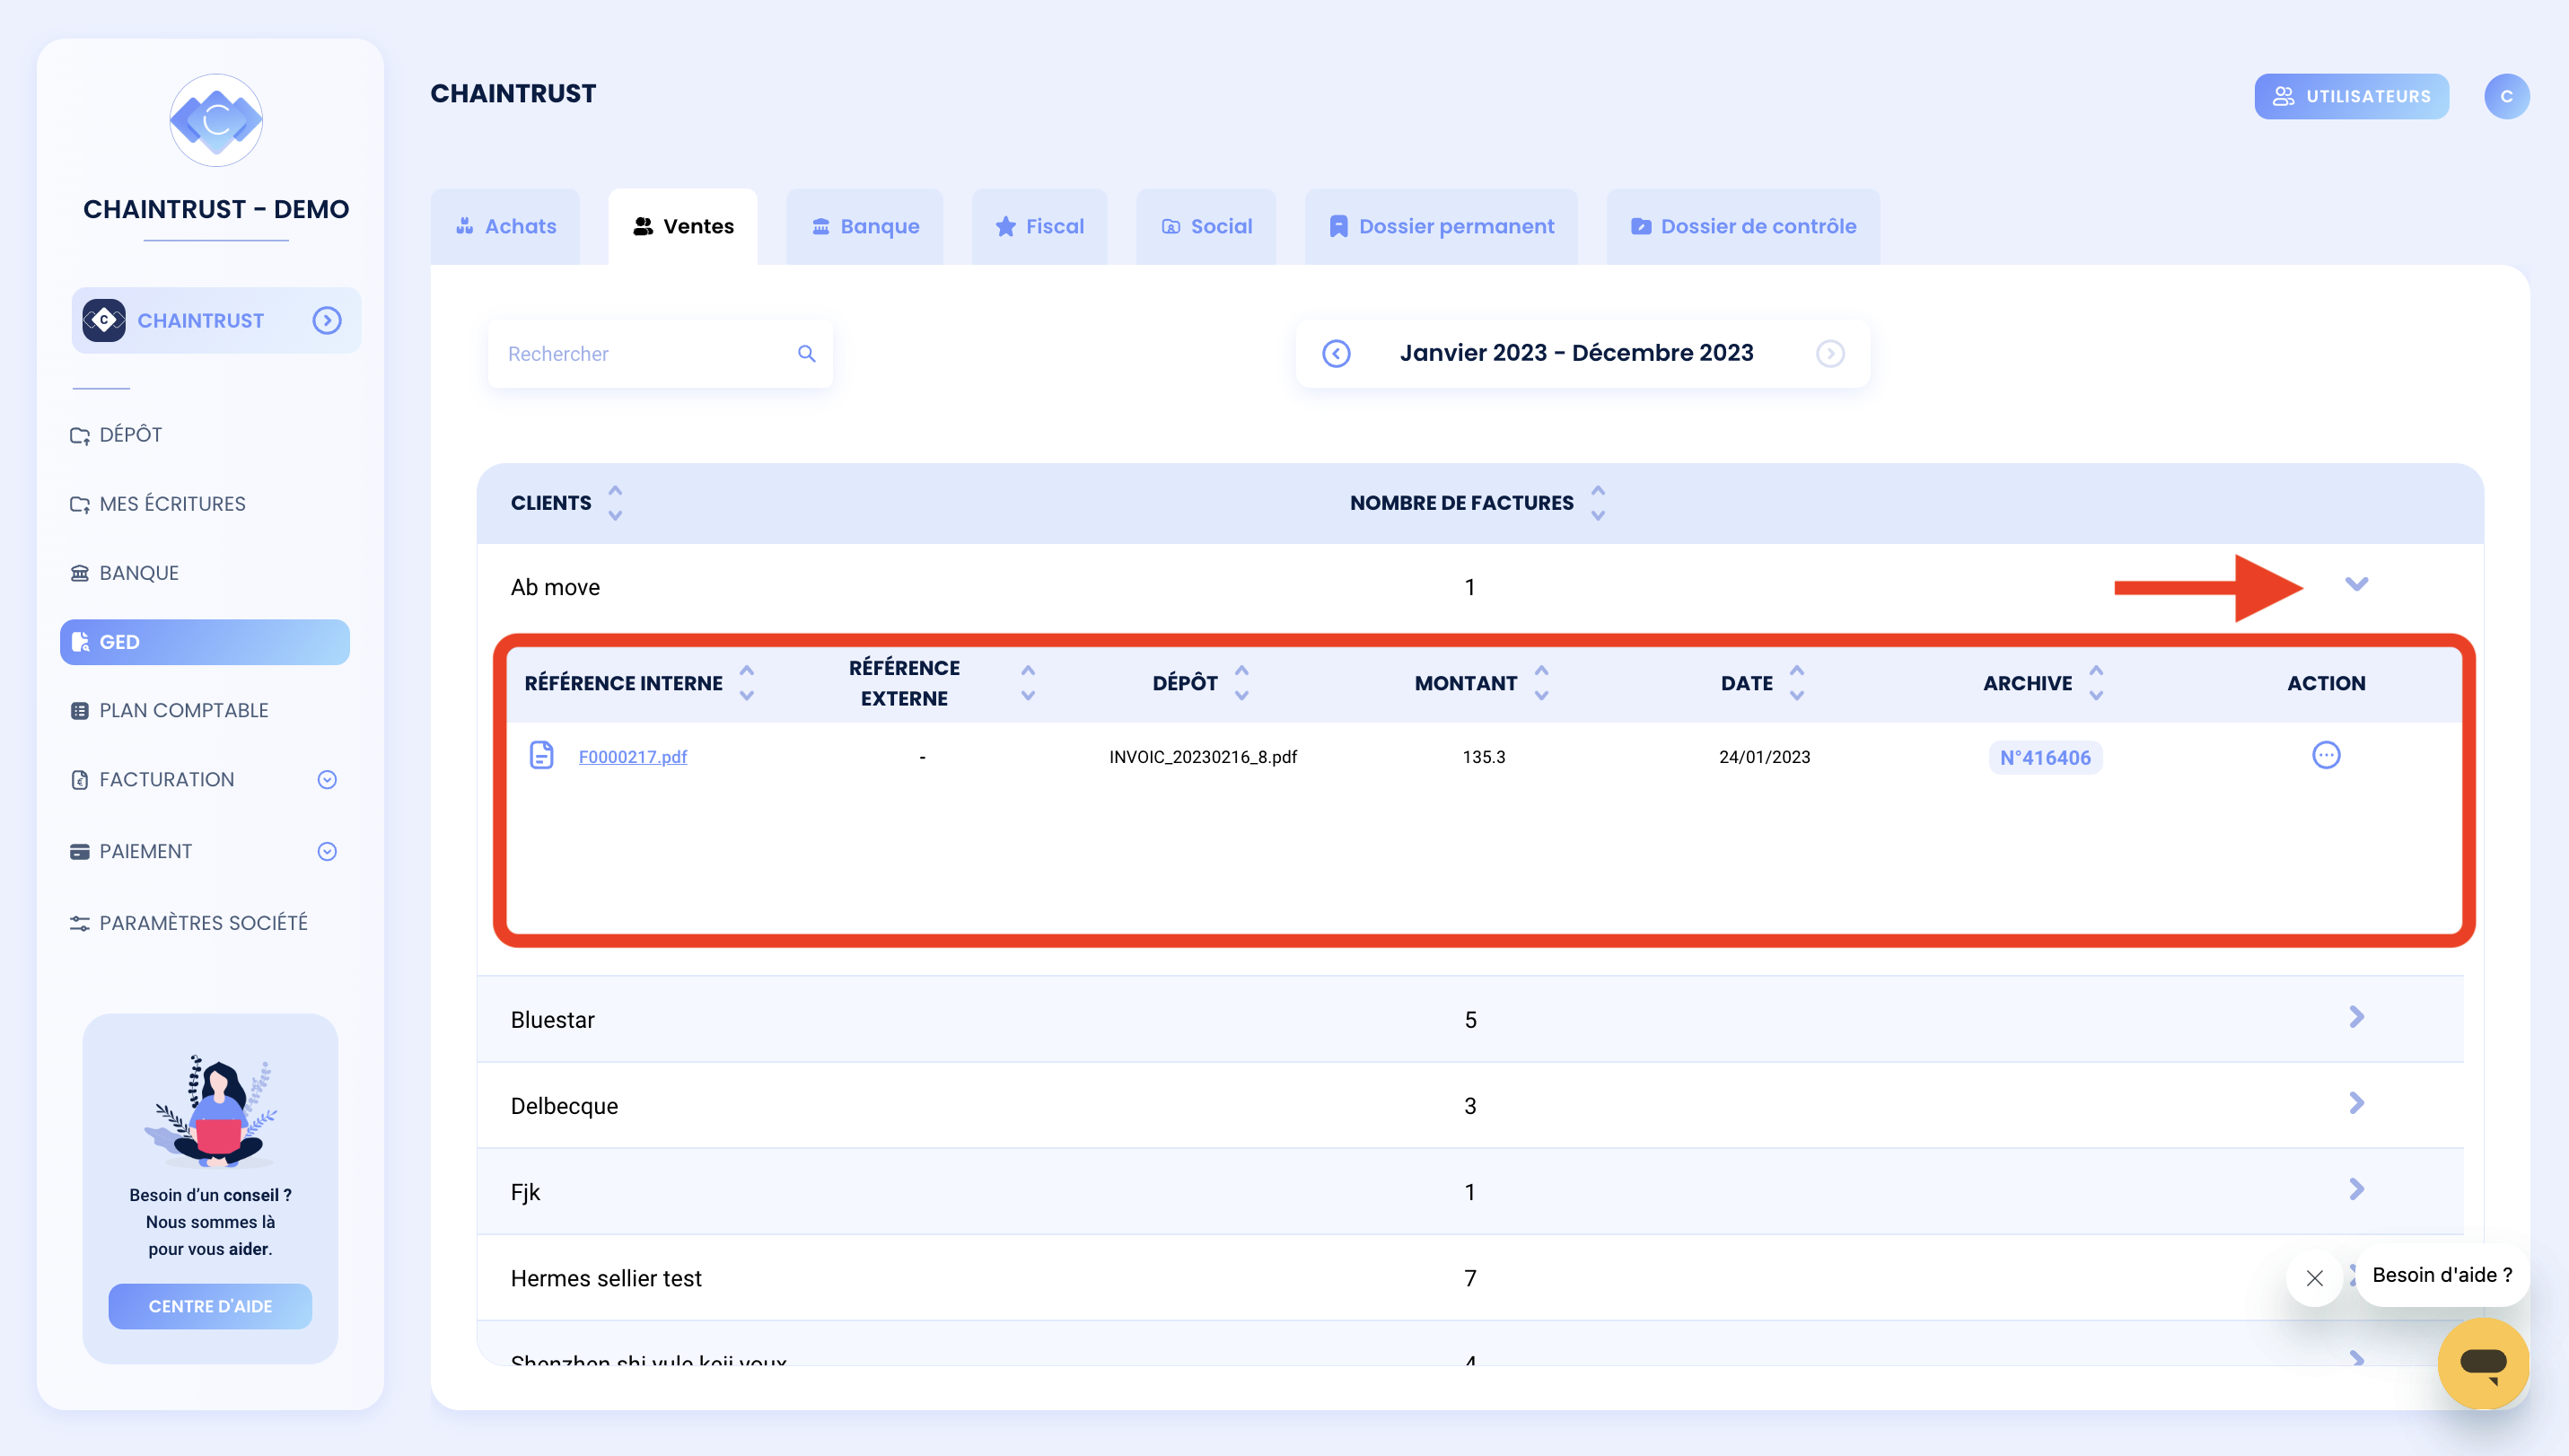Expand Bluestar row chevron

coord(2356,1017)
